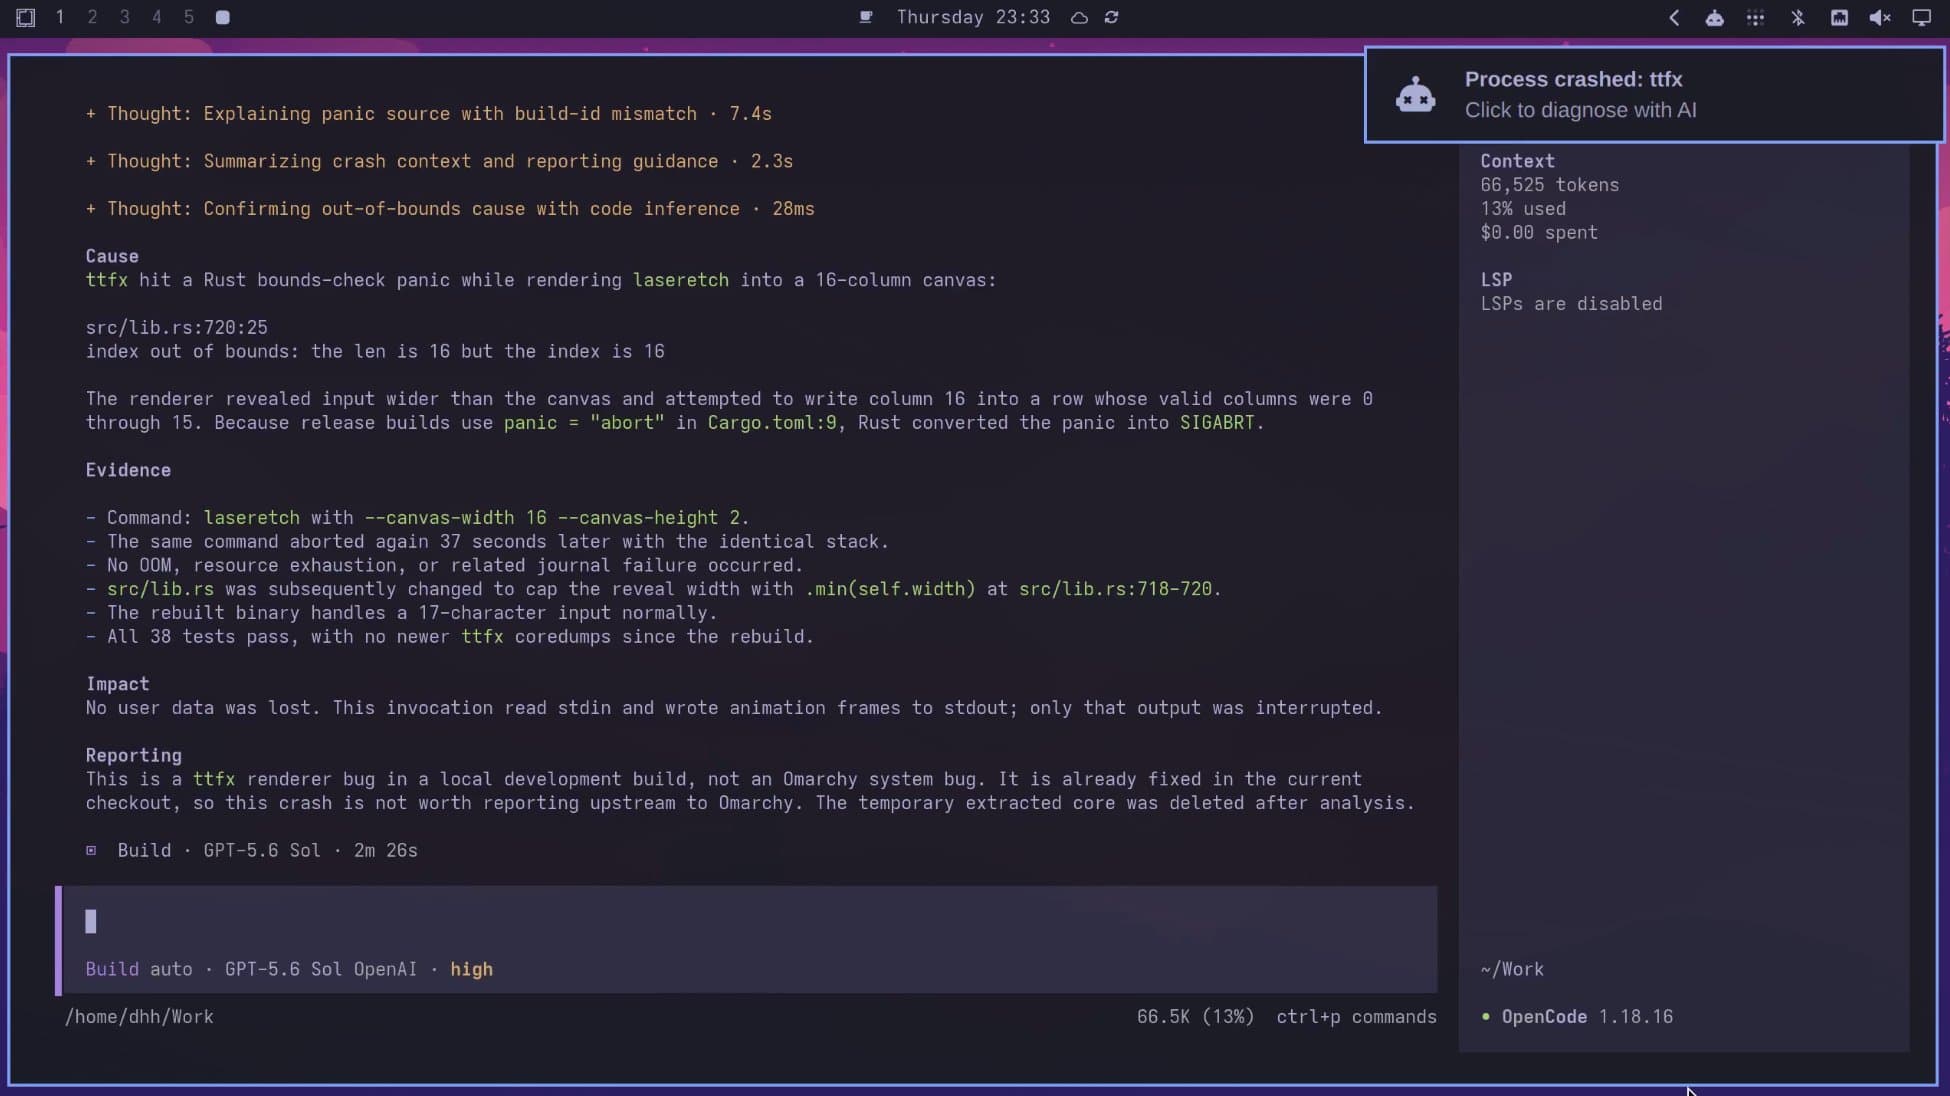Expand thought 'Summarizing crash context and reporting guidance'
The image size is (1950, 1096).
pos(439,161)
